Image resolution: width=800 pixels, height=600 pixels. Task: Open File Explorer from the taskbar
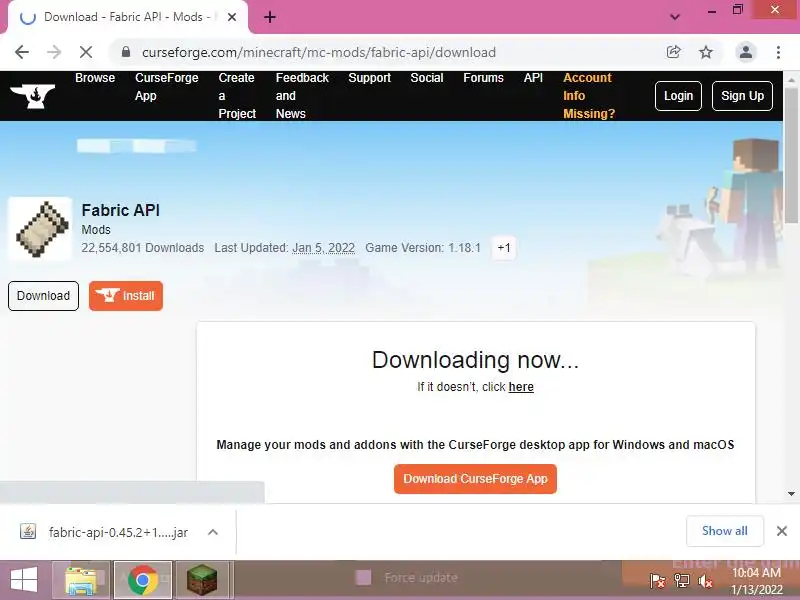point(81,580)
